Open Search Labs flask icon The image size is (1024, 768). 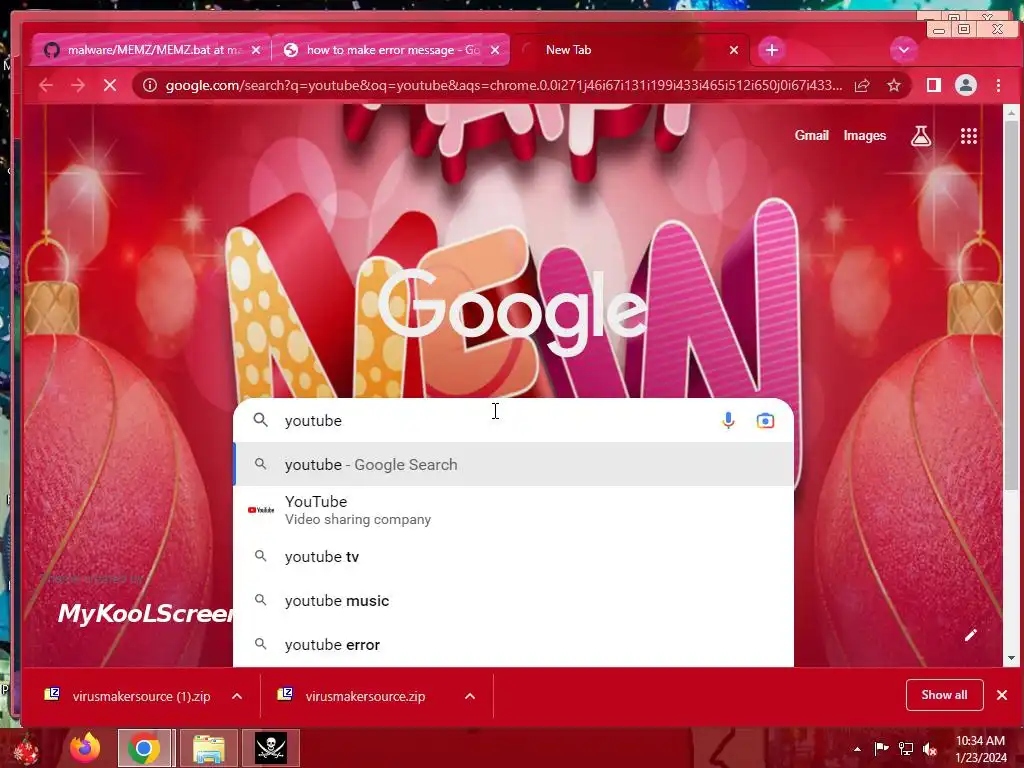(921, 136)
